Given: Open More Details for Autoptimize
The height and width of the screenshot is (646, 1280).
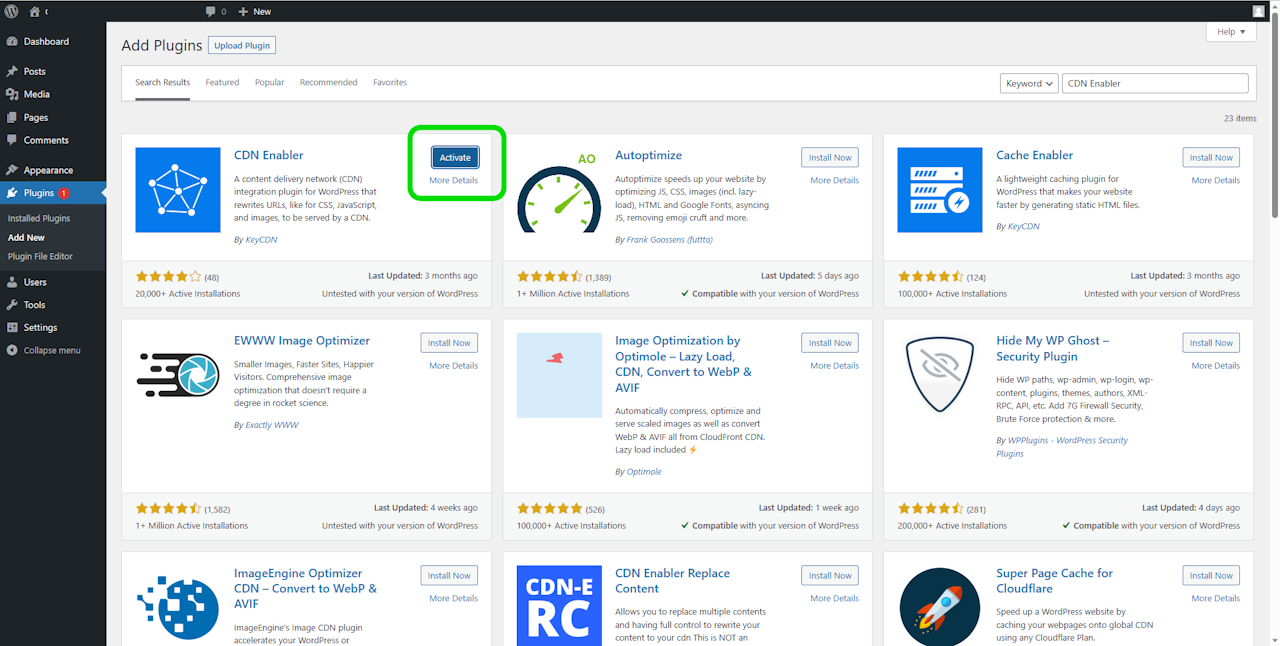Looking at the screenshot, I should [834, 181].
